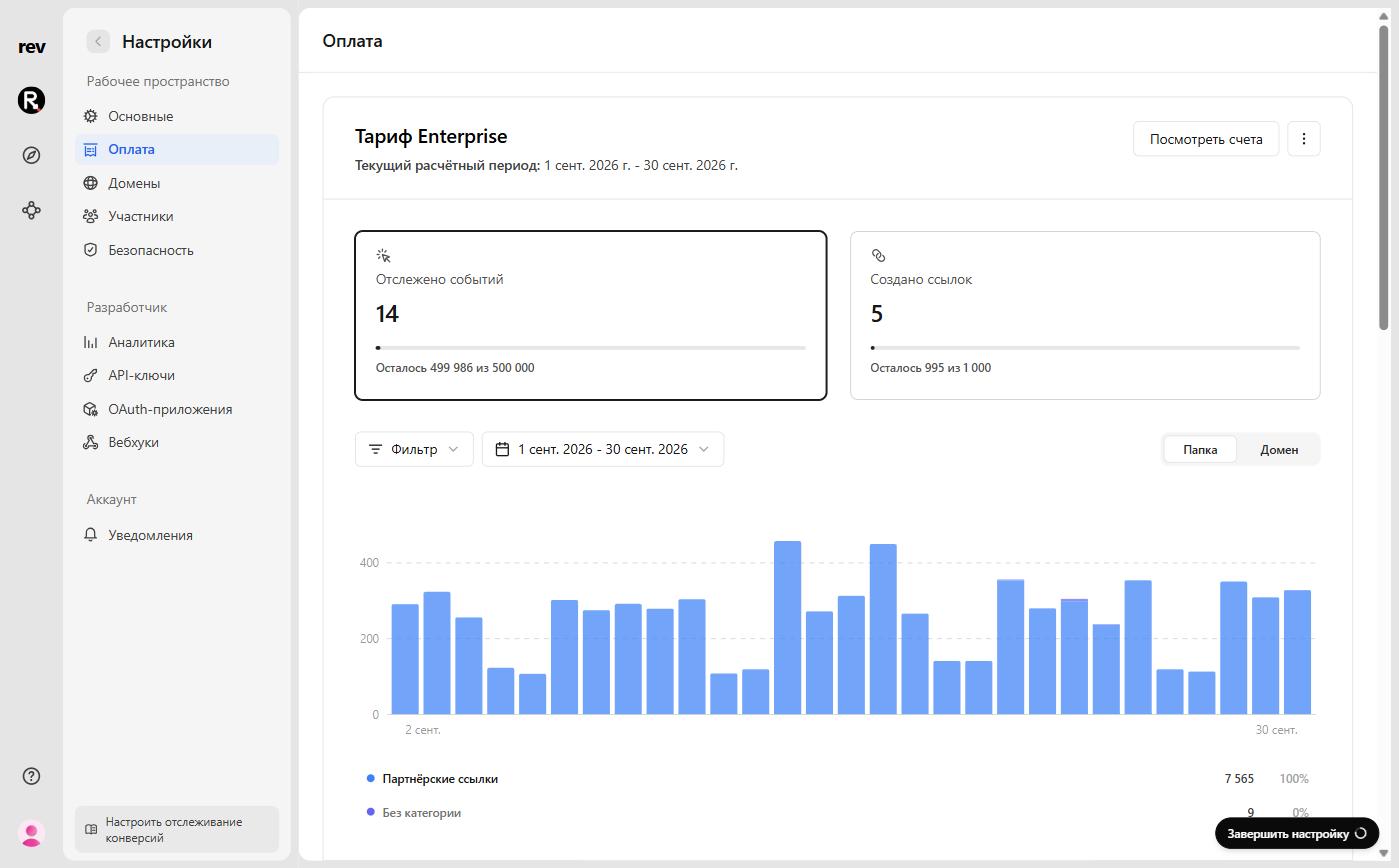Click the webhook icon beside Вебхуки
1399x868 pixels.
tap(91, 442)
